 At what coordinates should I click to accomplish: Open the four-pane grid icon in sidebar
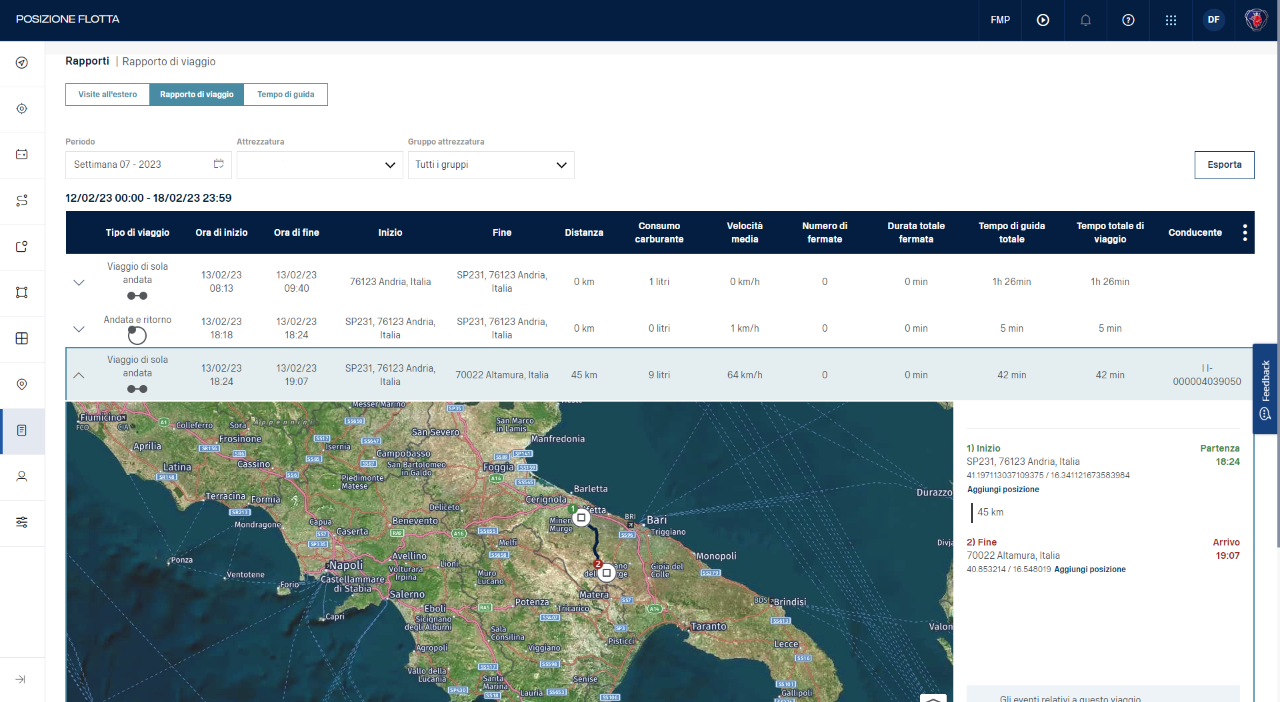pyautogui.click(x=22, y=339)
